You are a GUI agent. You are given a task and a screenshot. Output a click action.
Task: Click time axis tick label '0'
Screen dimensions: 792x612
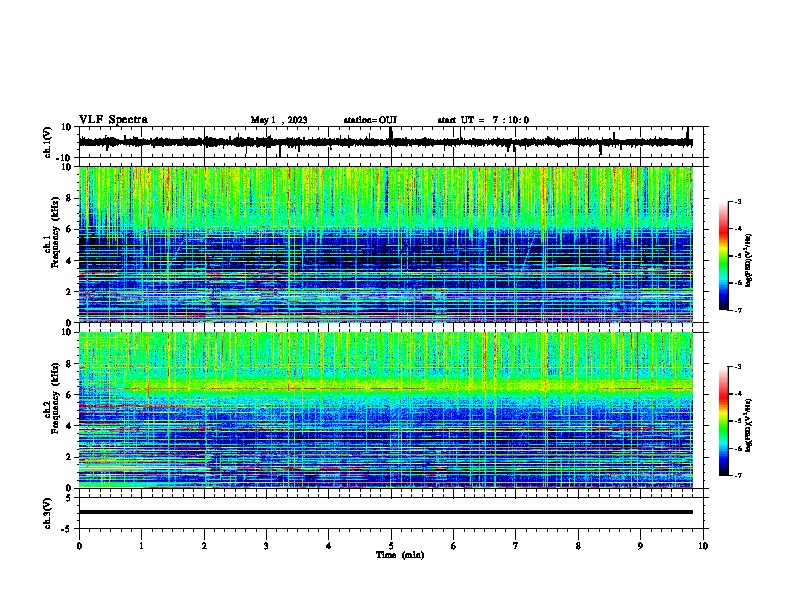(79, 546)
